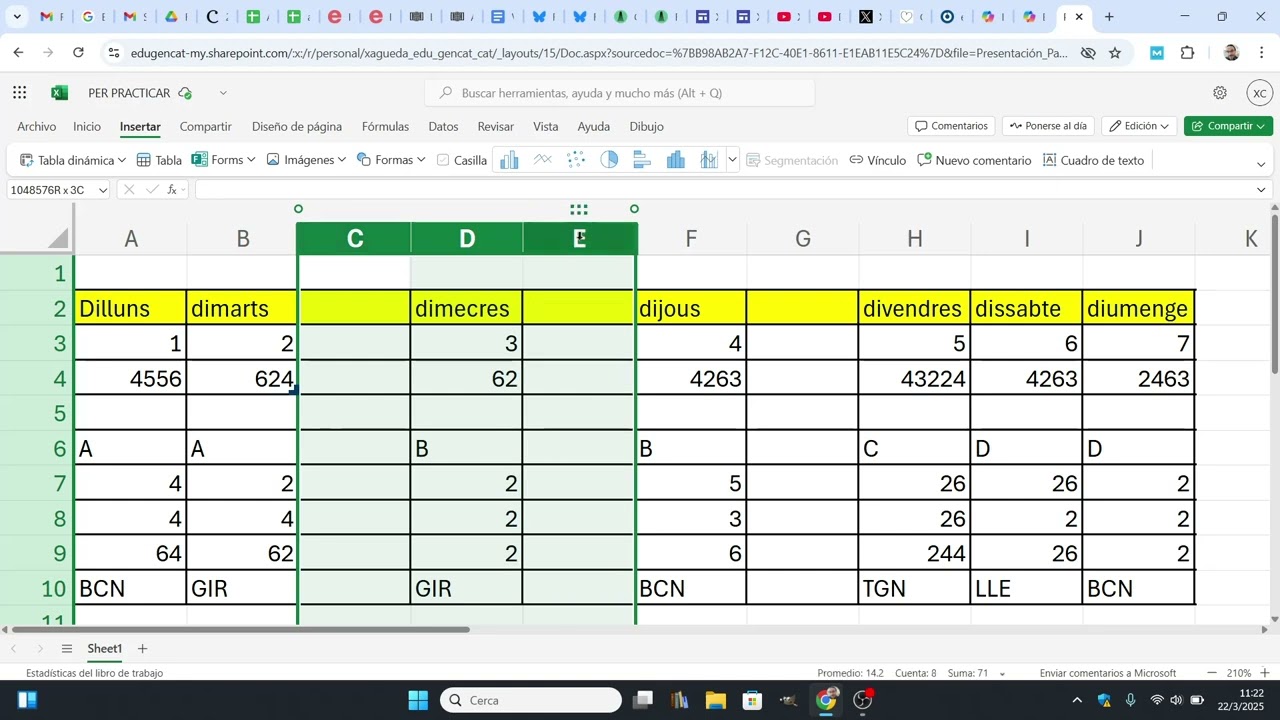This screenshot has height=720, width=1280.
Task: Cancel formula entry with X icon
Action: point(129,190)
